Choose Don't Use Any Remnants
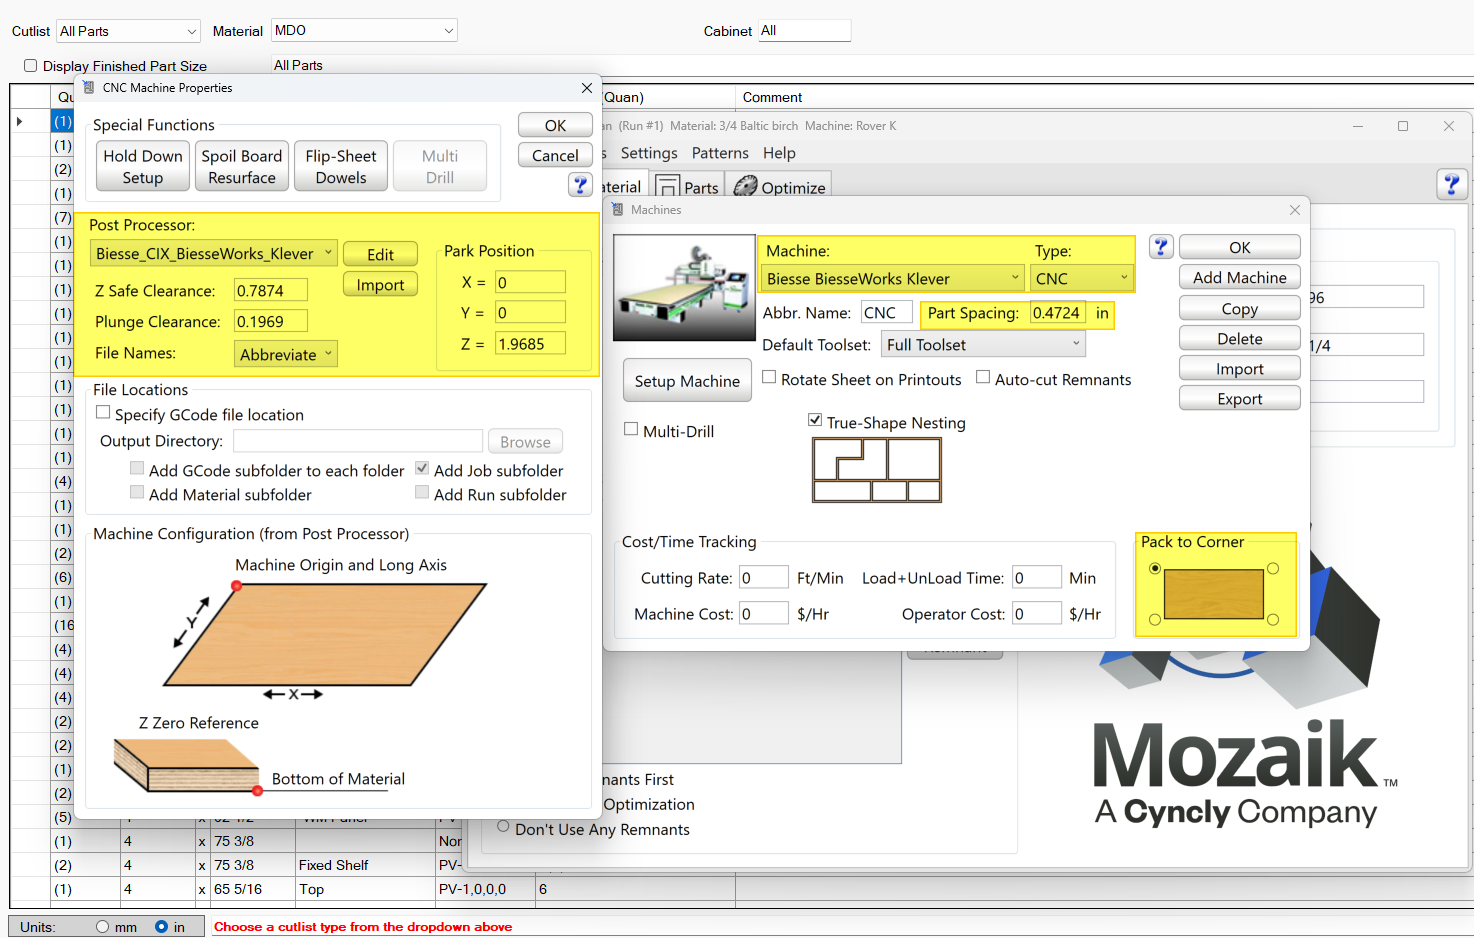The height and width of the screenshot is (938, 1474). [x=503, y=827]
